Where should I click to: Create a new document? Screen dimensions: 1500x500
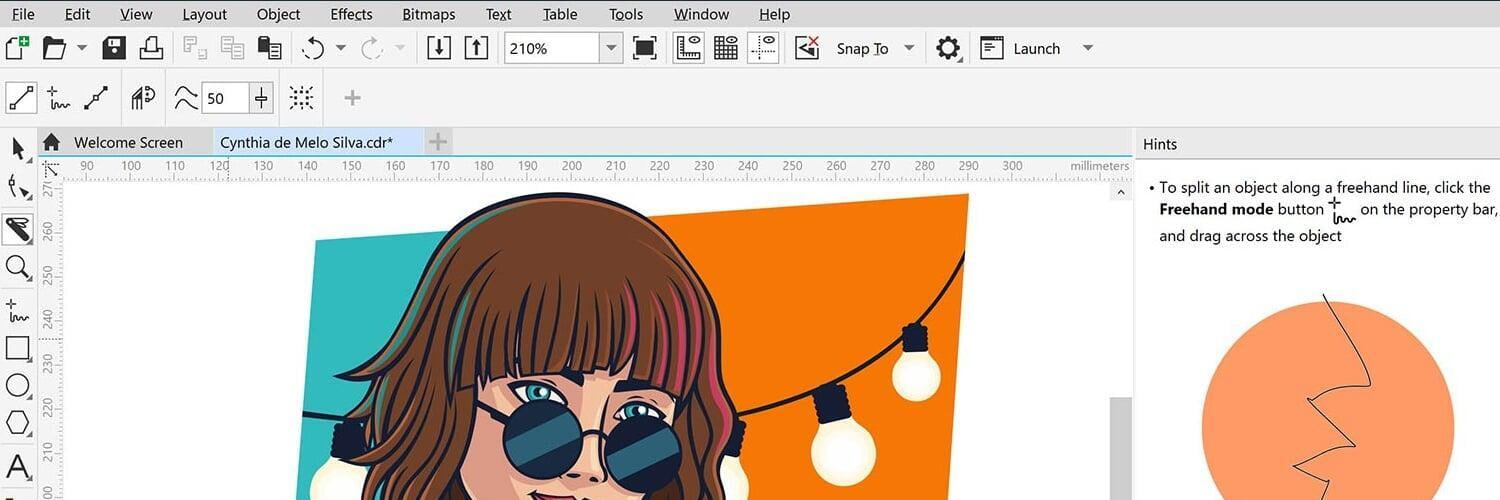[x=18, y=48]
